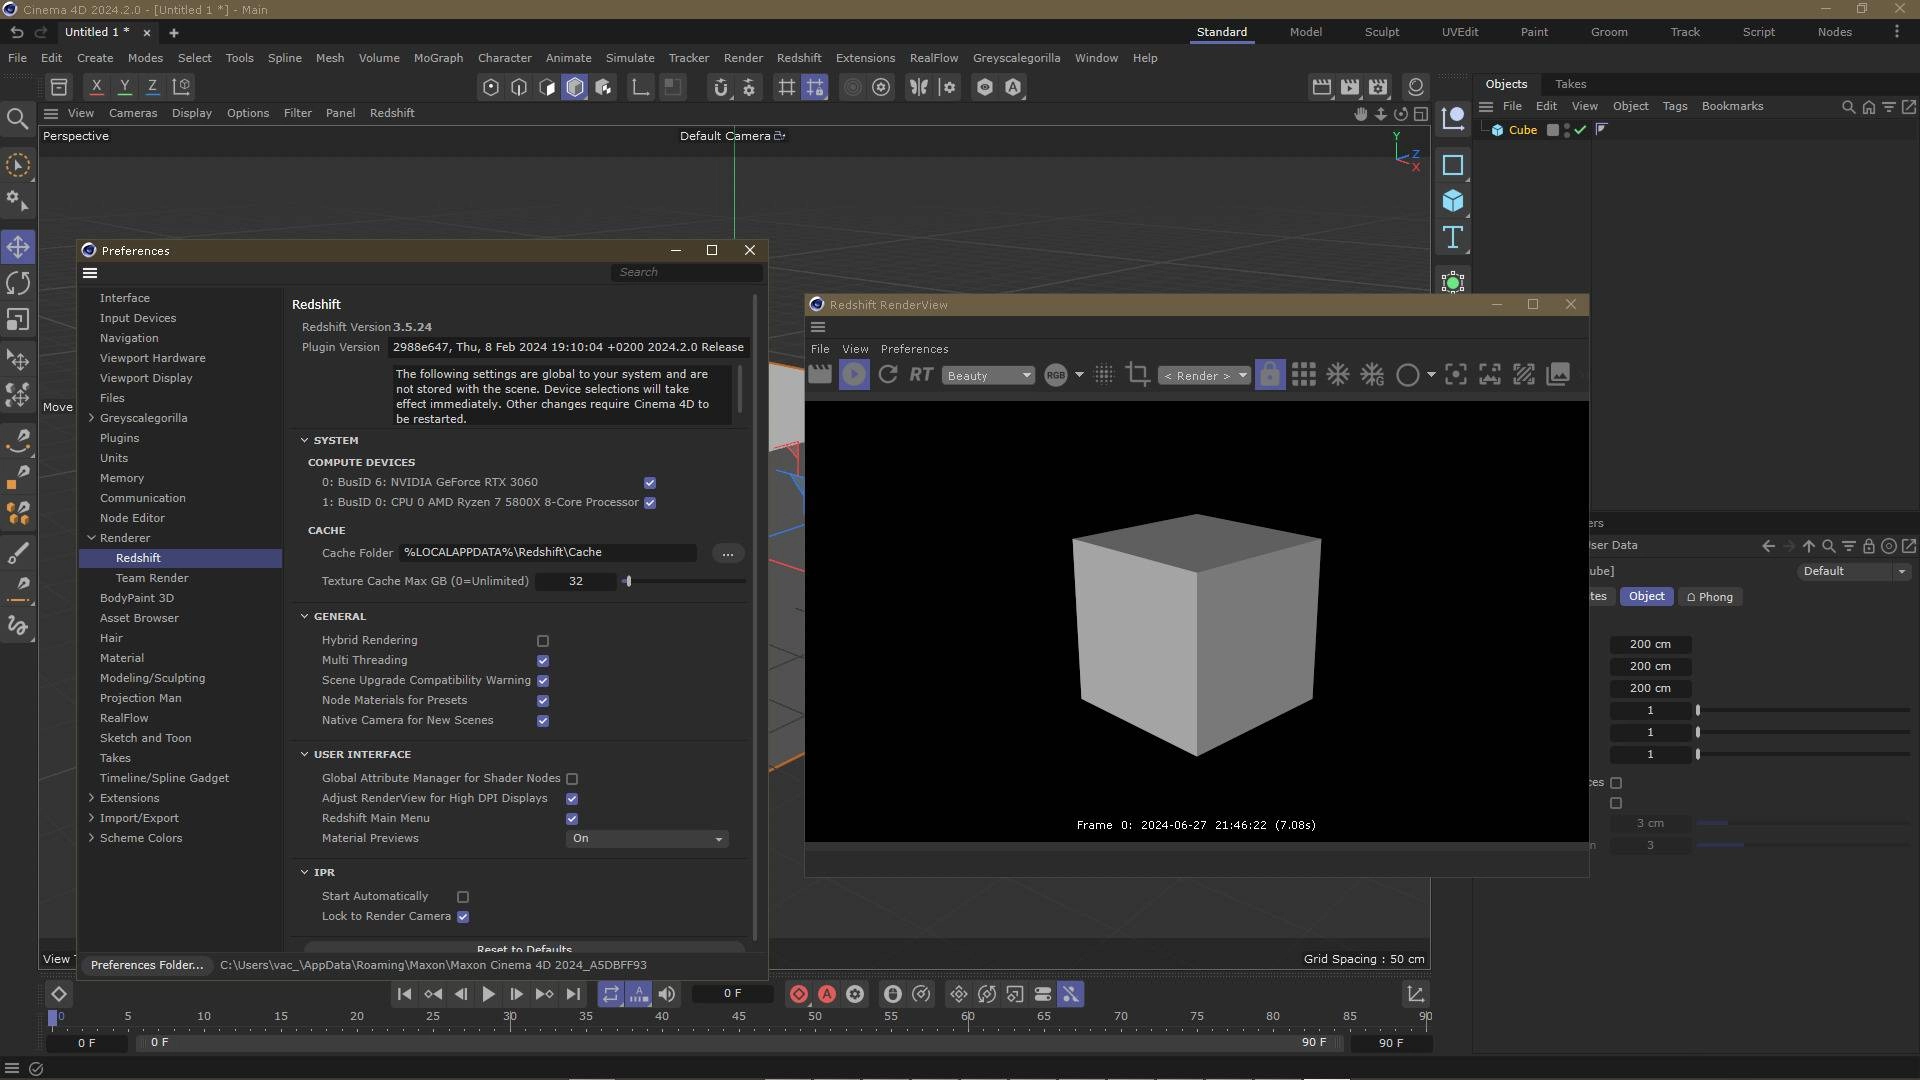Open the Render camera dropdown in RenderView
The height and width of the screenshot is (1080, 1920).
point(1204,376)
